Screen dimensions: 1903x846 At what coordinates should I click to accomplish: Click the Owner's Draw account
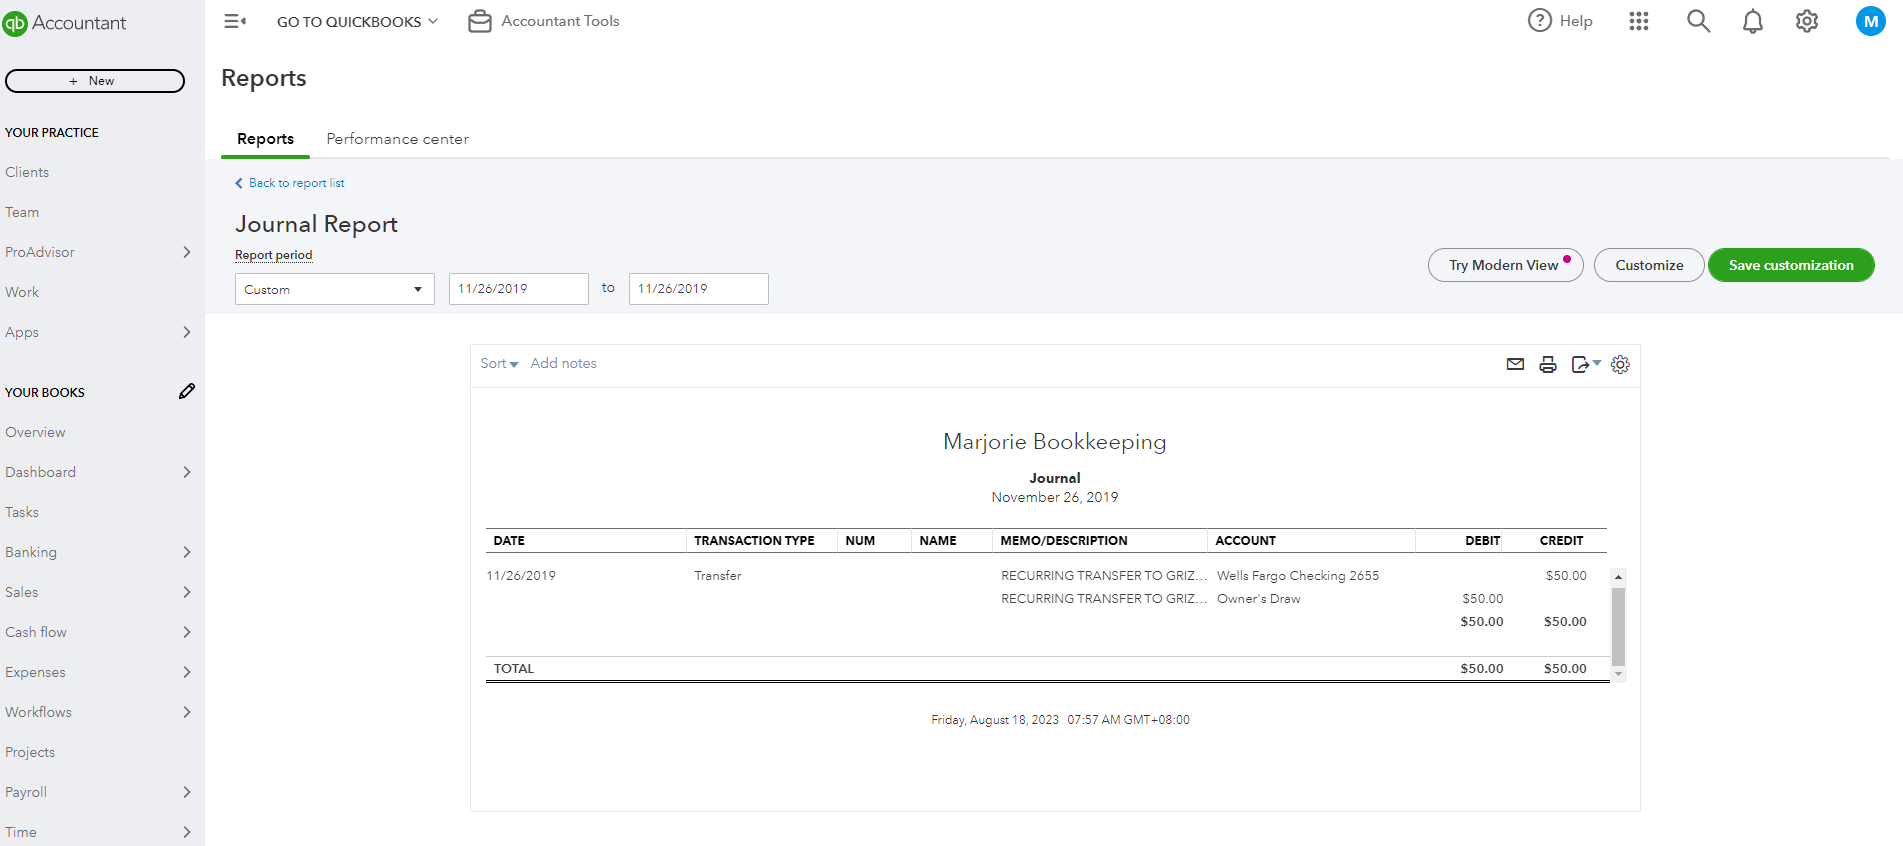(1259, 599)
